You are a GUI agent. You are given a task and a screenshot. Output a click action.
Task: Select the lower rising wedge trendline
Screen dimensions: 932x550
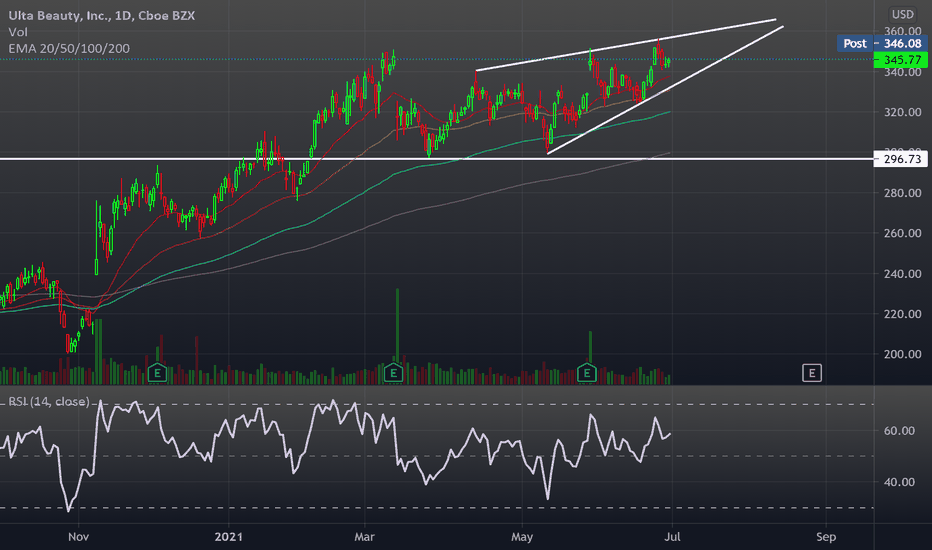point(665,90)
